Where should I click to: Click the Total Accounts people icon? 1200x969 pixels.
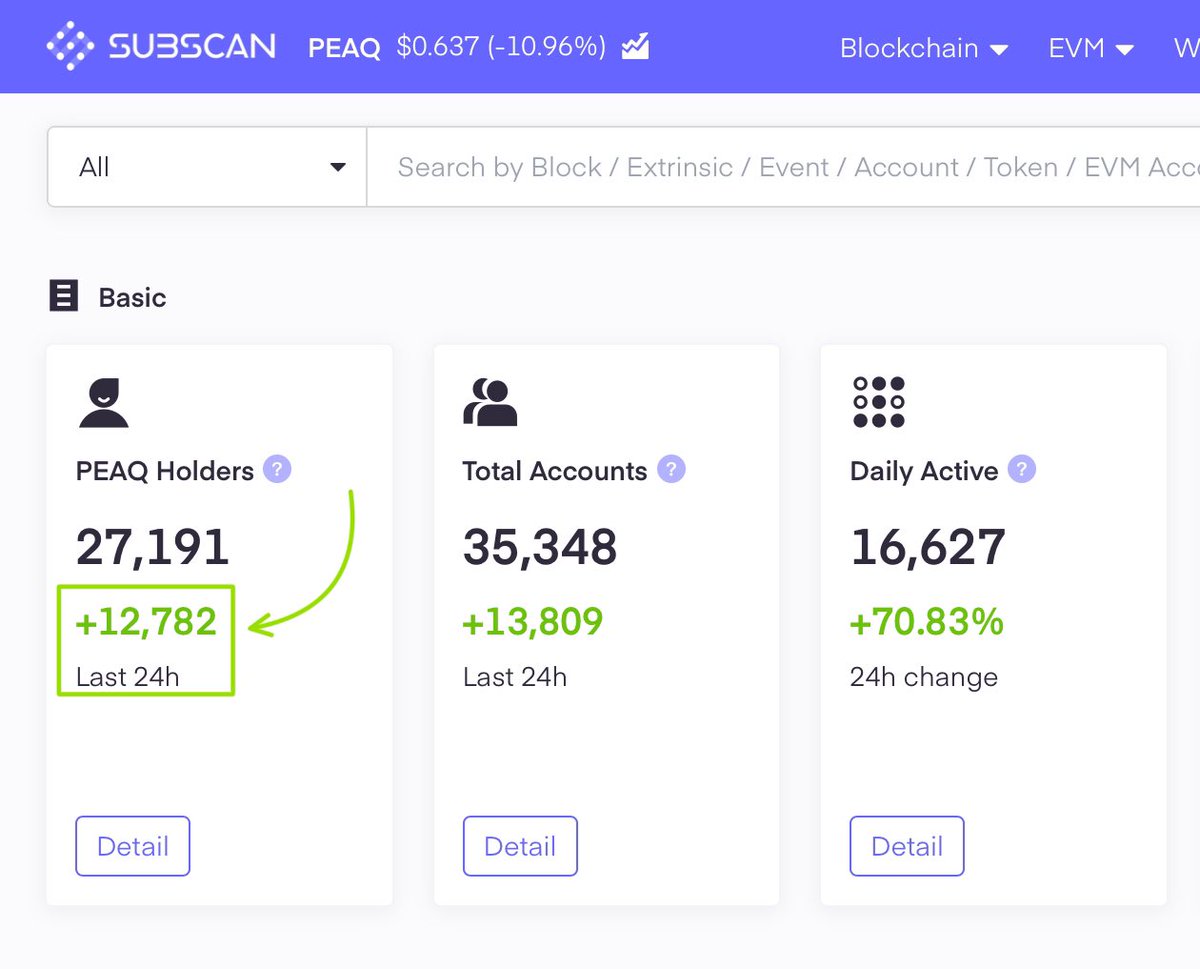(x=490, y=403)
